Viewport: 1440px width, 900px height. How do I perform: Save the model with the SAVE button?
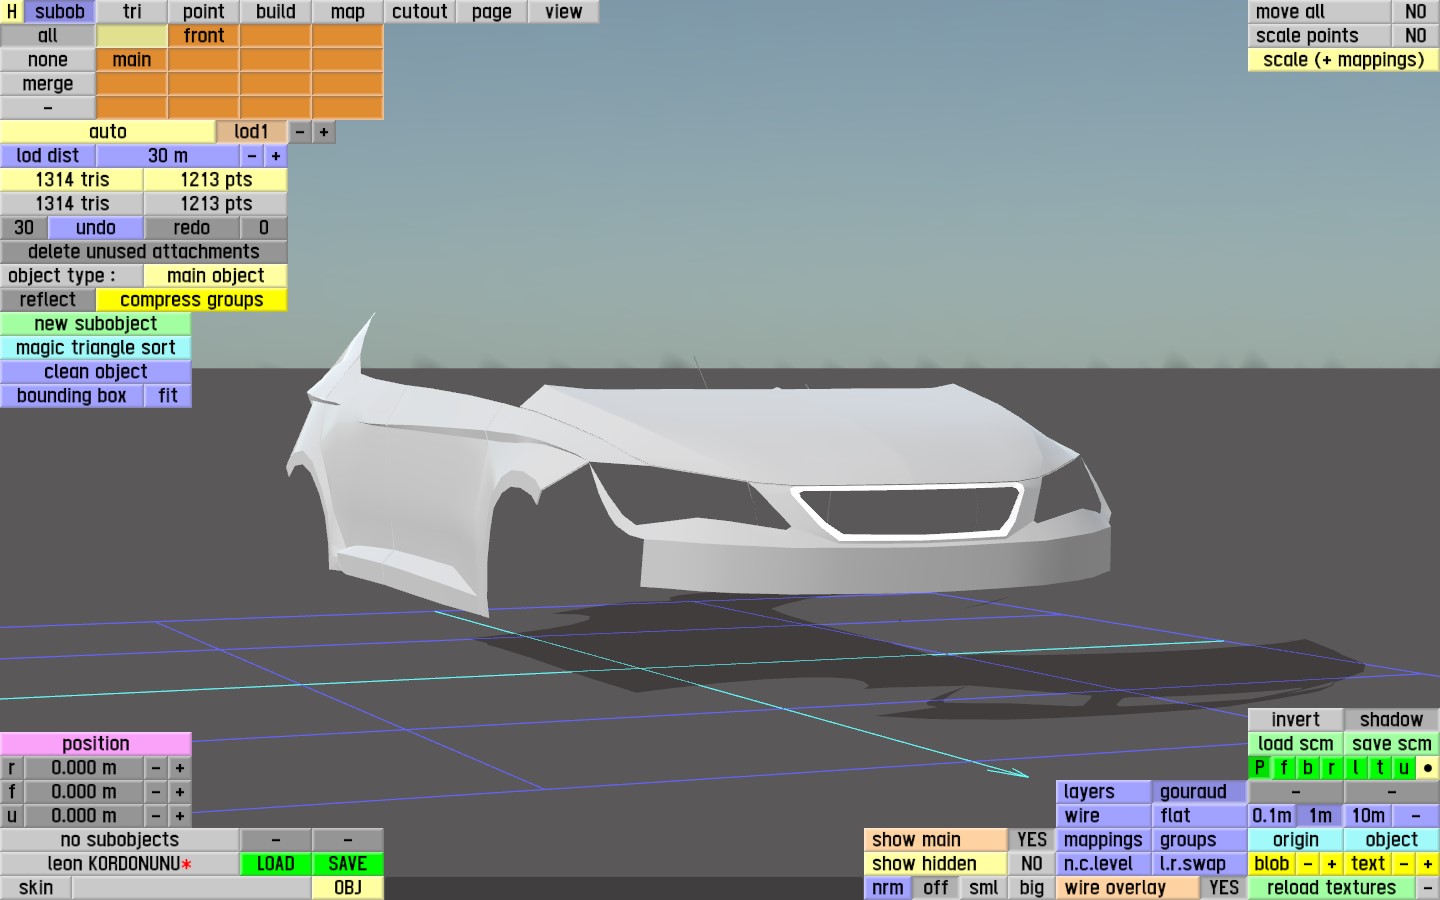tap(348, 864)
